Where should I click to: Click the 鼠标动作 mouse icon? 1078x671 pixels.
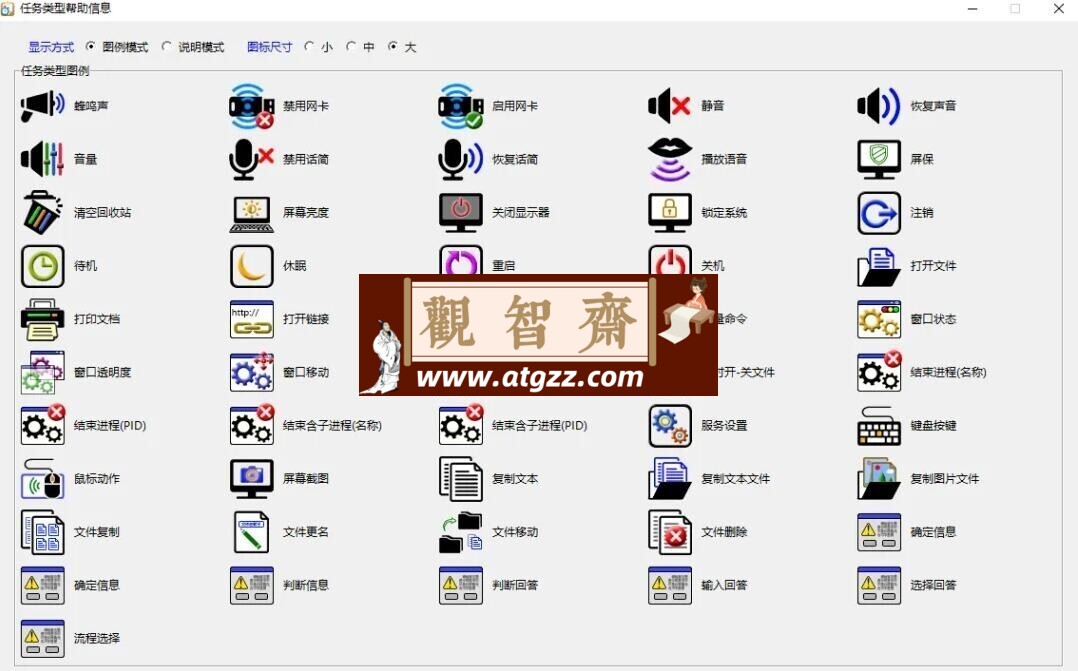(x=43, y=479)
